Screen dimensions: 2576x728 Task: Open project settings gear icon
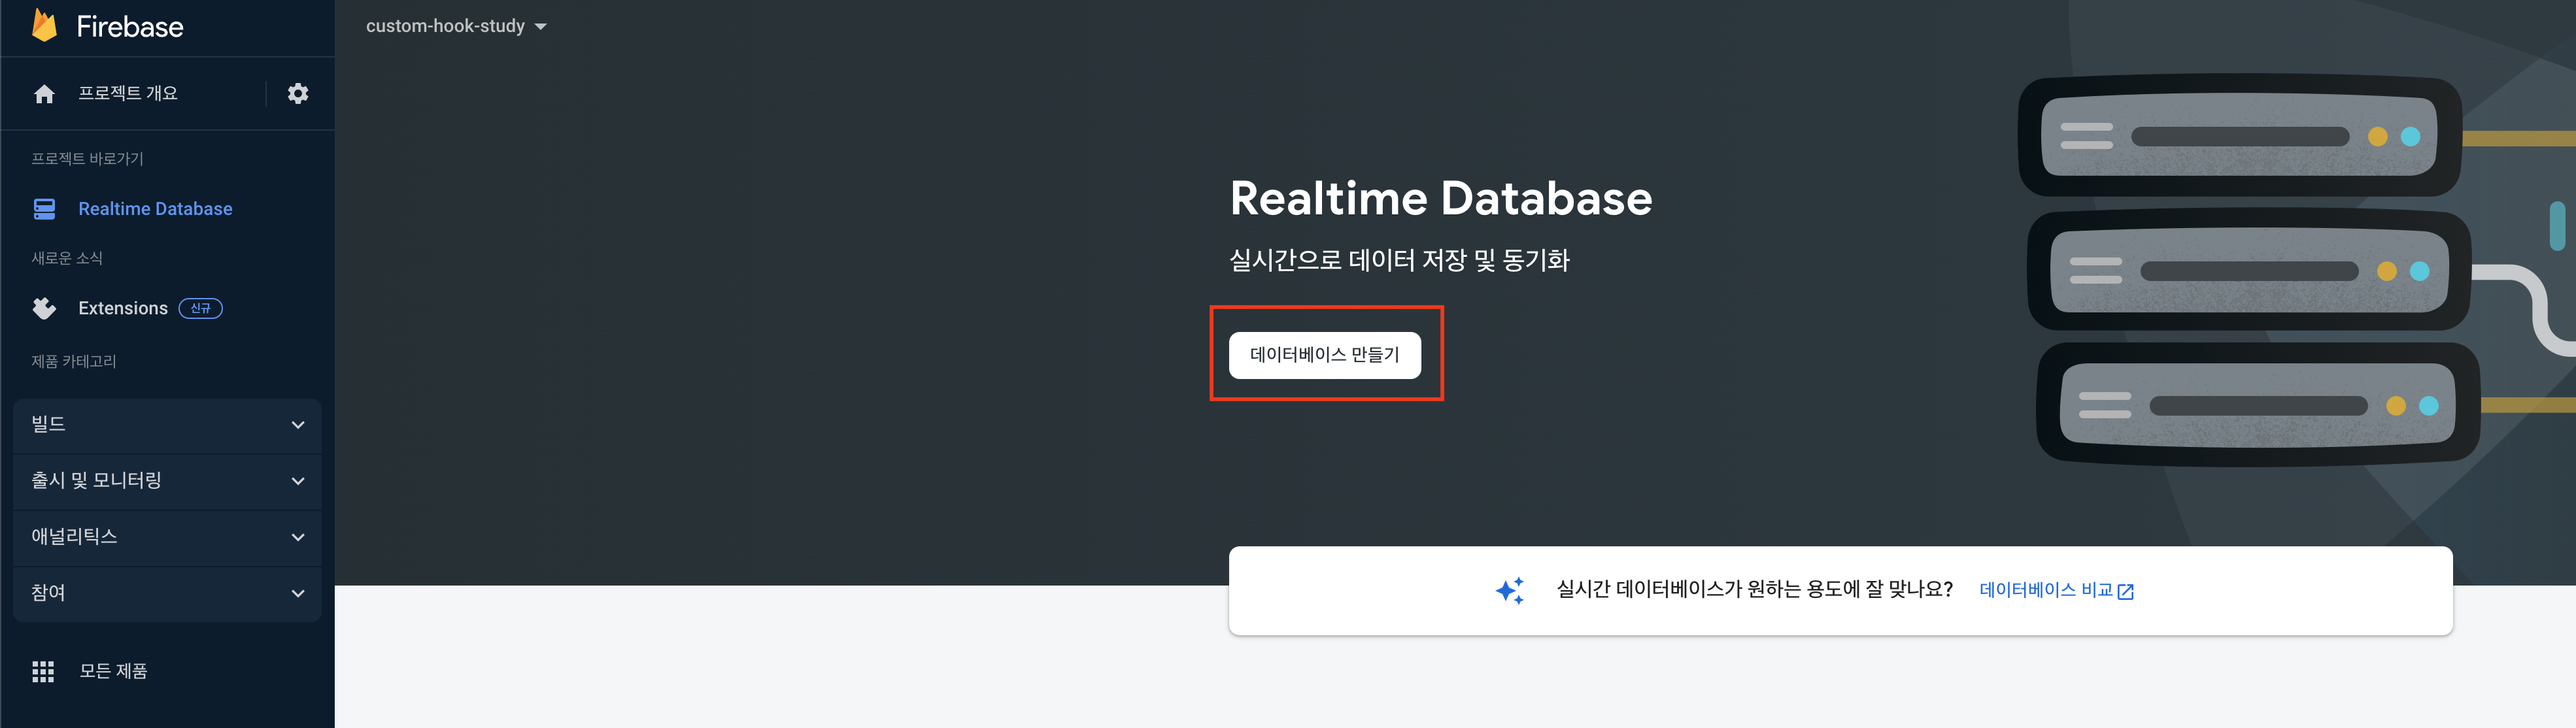298,94
